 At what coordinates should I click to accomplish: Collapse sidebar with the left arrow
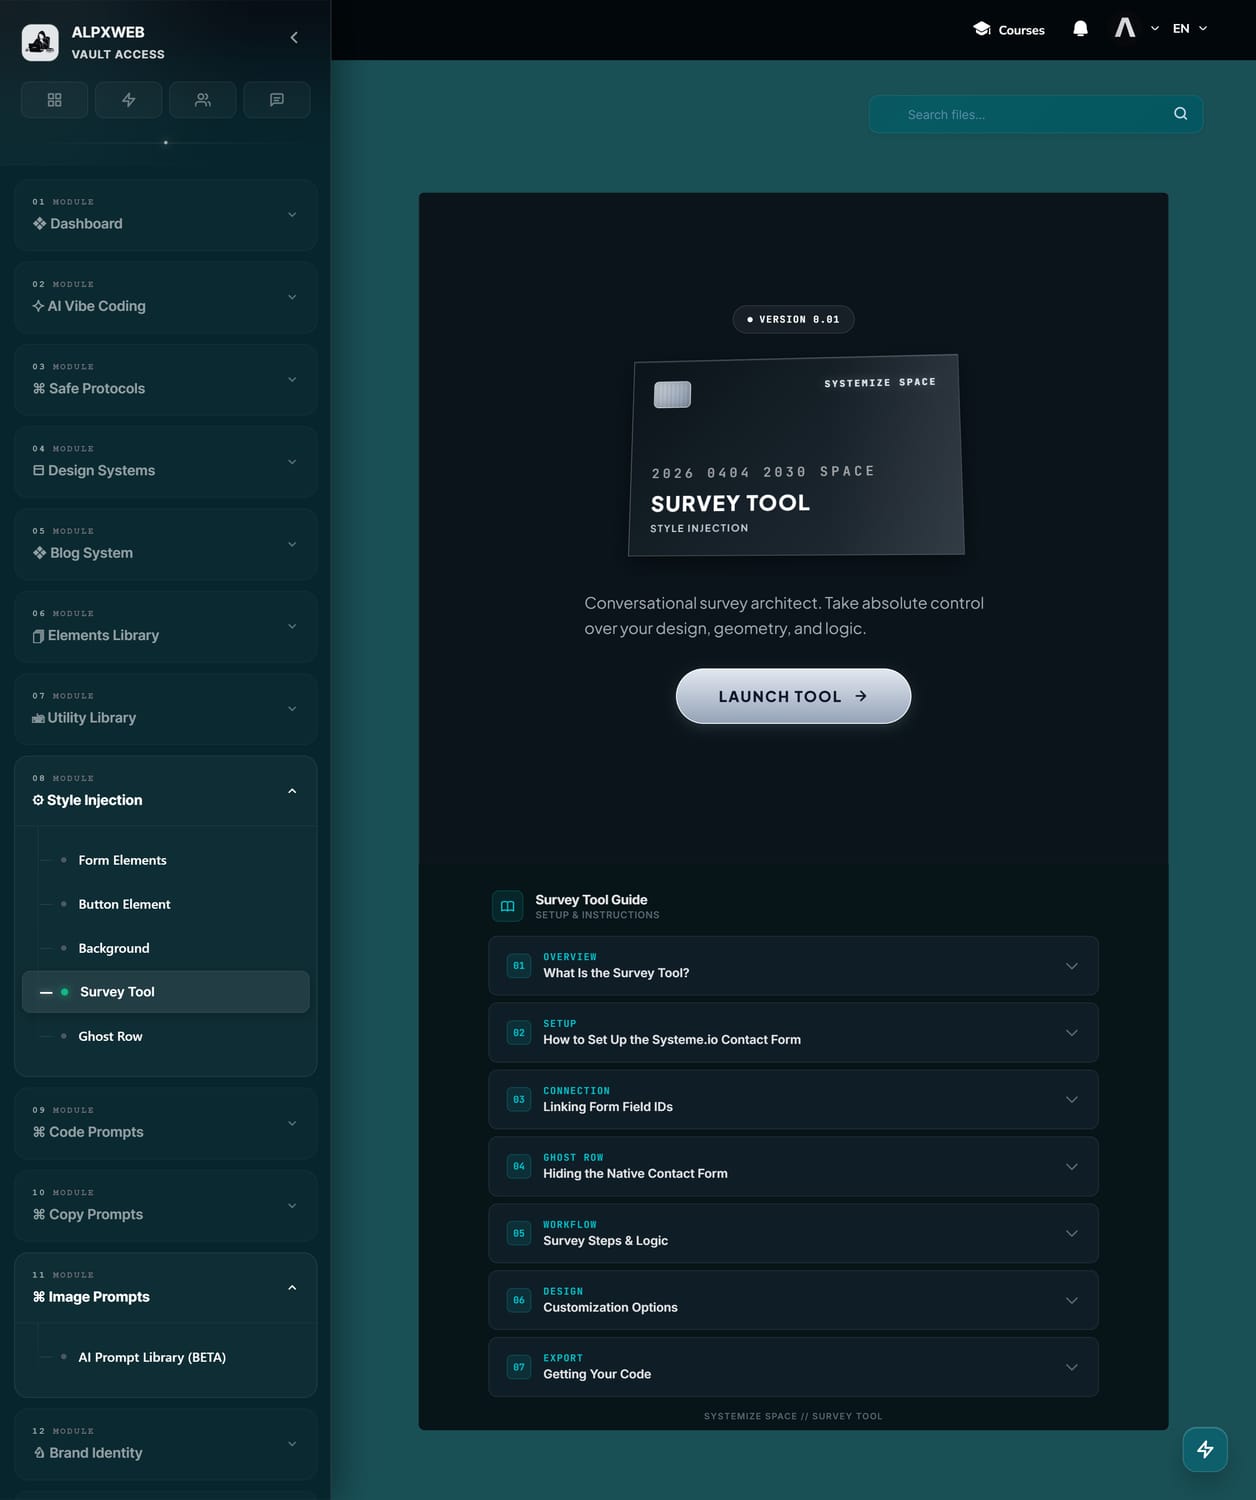click(294, 38)
